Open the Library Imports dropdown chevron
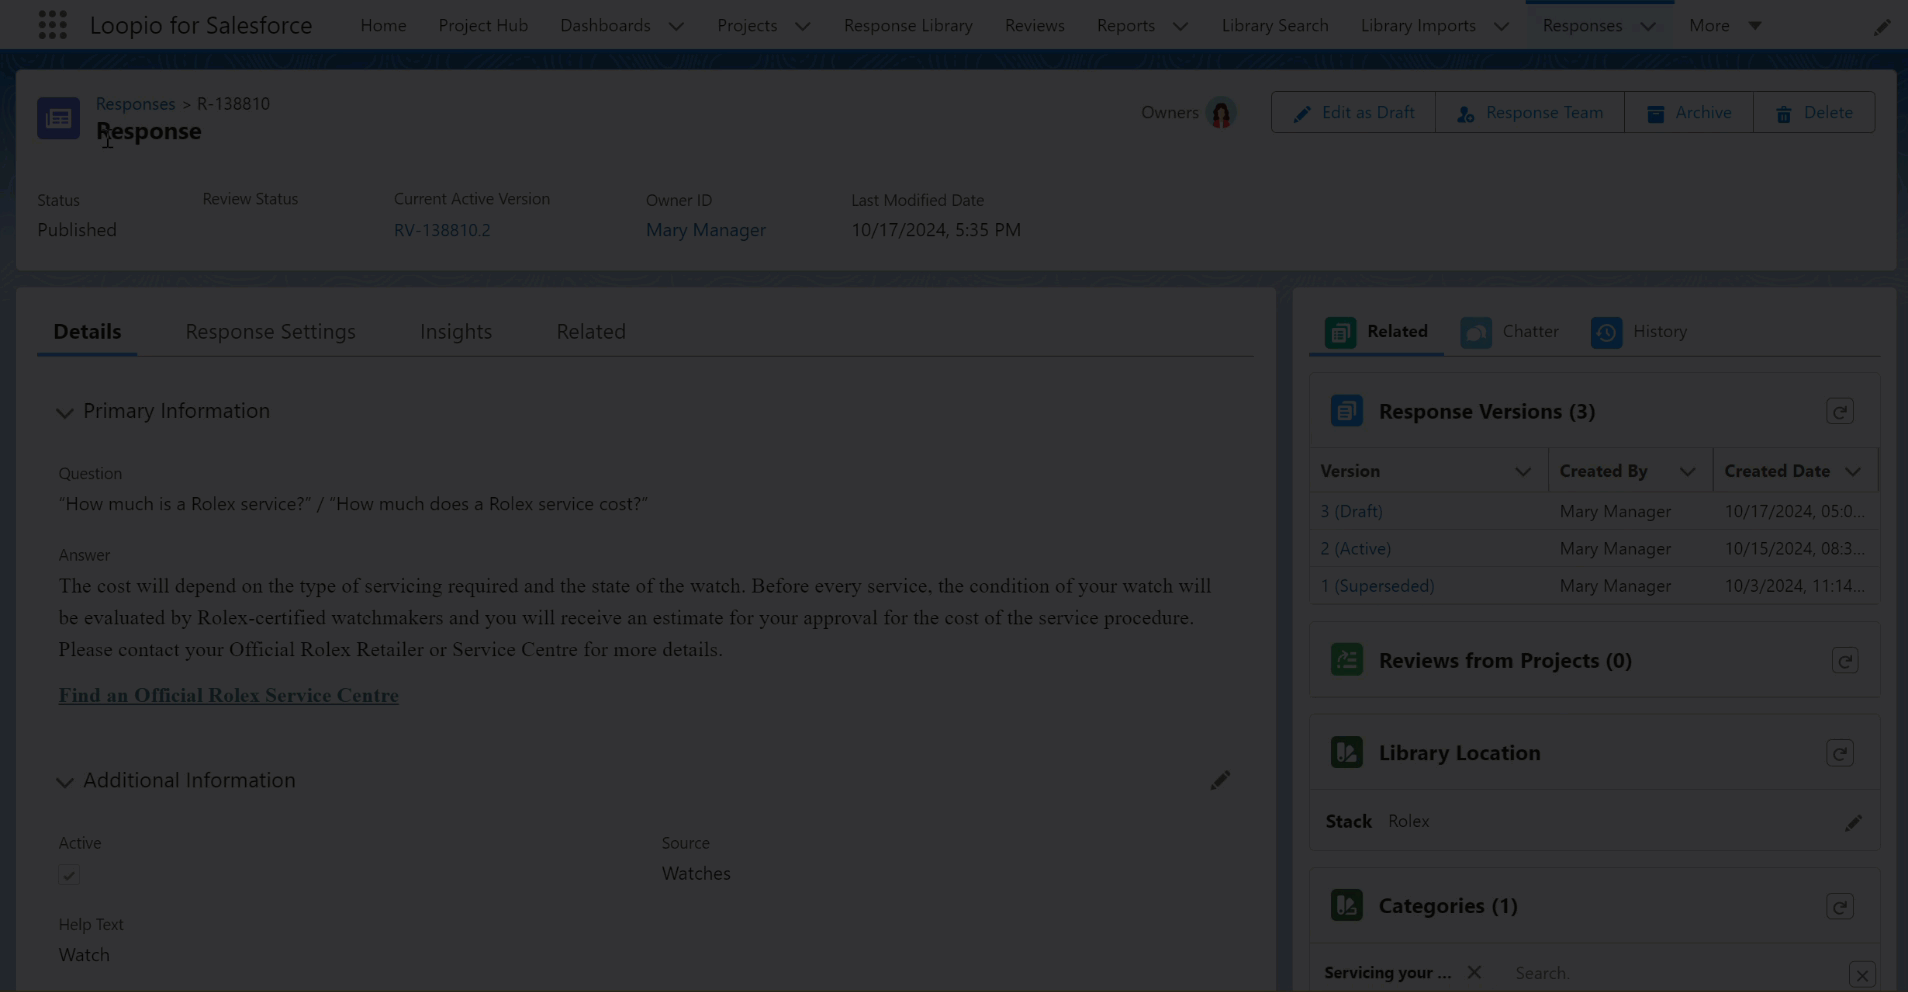The image size is (1908, 992). tap(1501, 26)
